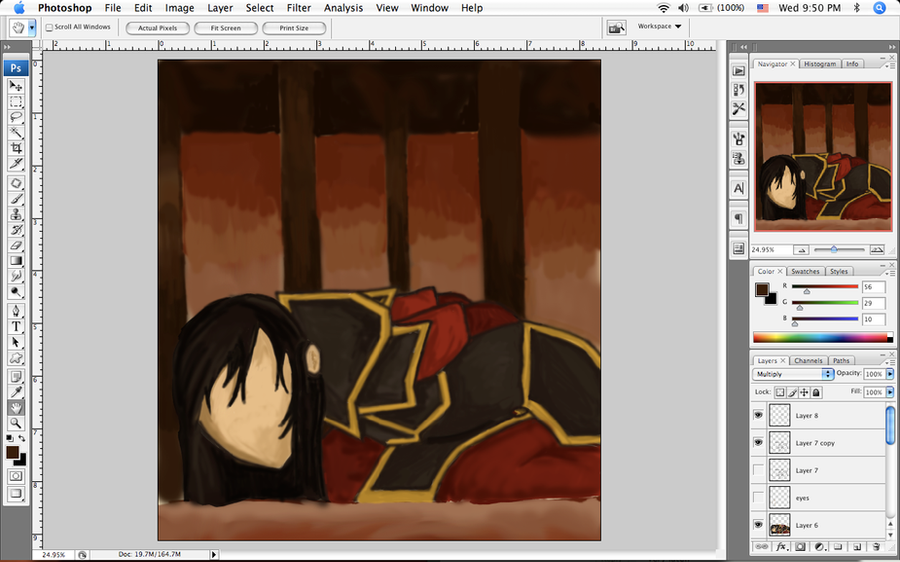The width and height of the screenshot is (900, 562).
Task: Open the Tool Presets panel icon
Action: coord(739,108)
